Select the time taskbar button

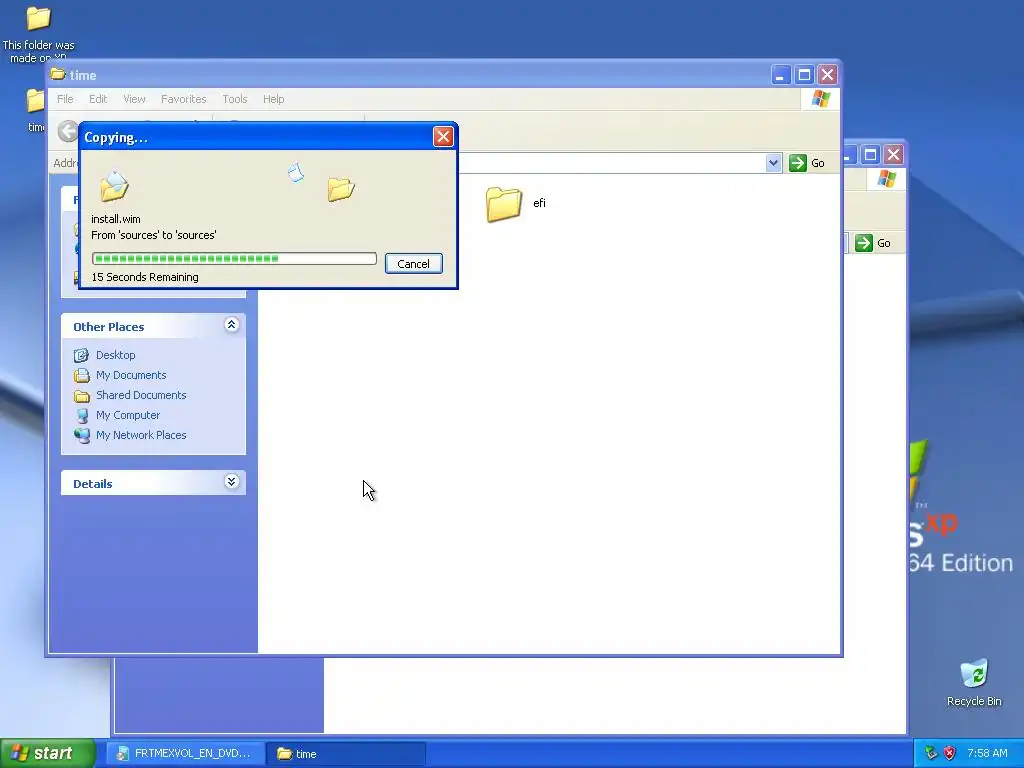coord(347,754)
